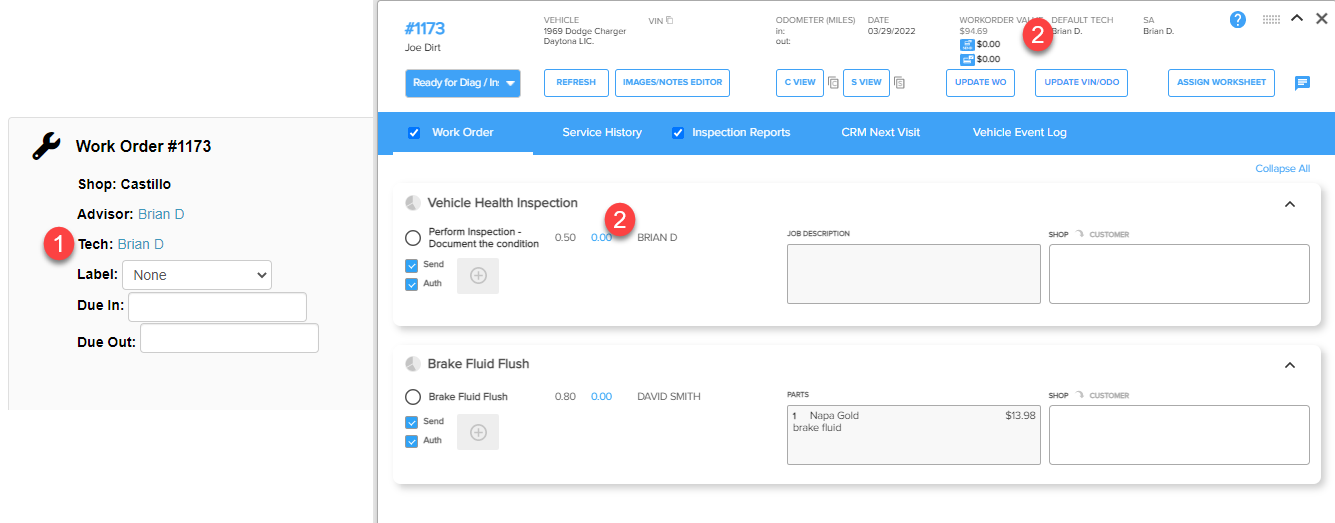Viewport: 1335px width, 523px height.
Task: Select the Brake Fluid Flush radio circle
Action: [x=413, y=397]
